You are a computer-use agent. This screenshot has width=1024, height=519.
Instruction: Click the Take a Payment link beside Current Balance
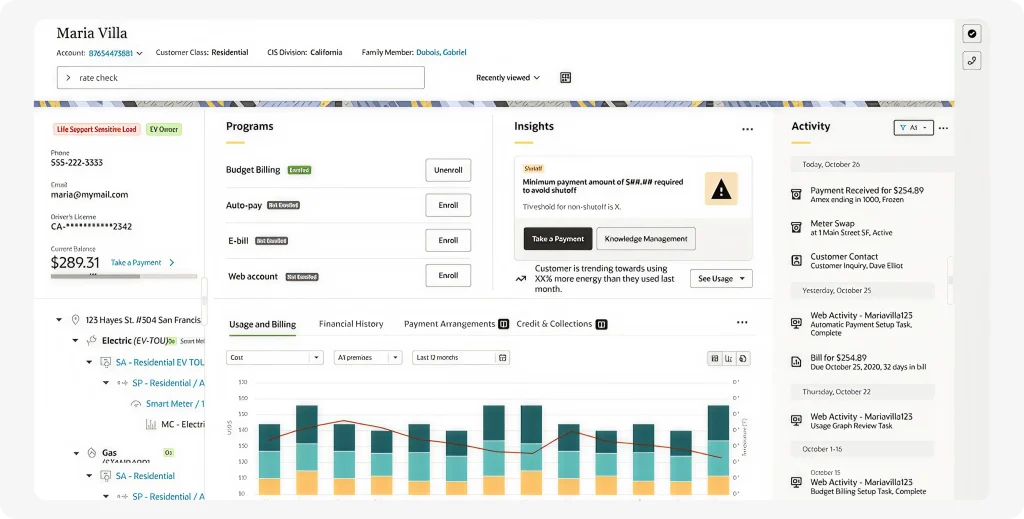coord(136,262)
